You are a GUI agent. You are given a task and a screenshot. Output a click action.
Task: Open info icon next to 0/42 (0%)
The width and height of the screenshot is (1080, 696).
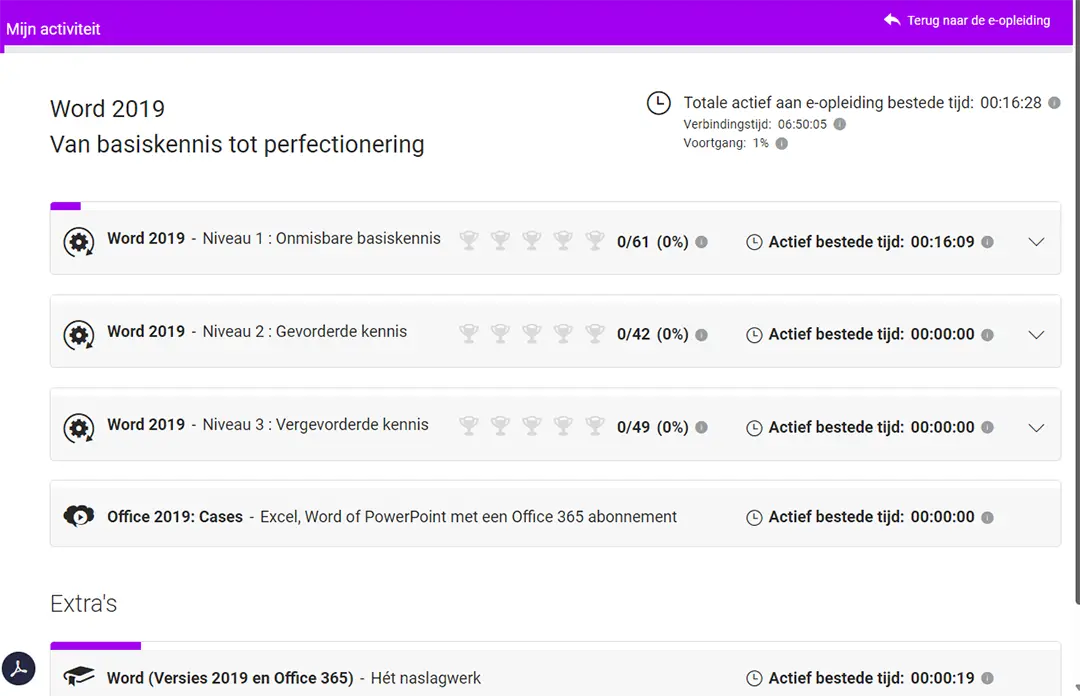point(701,335)
